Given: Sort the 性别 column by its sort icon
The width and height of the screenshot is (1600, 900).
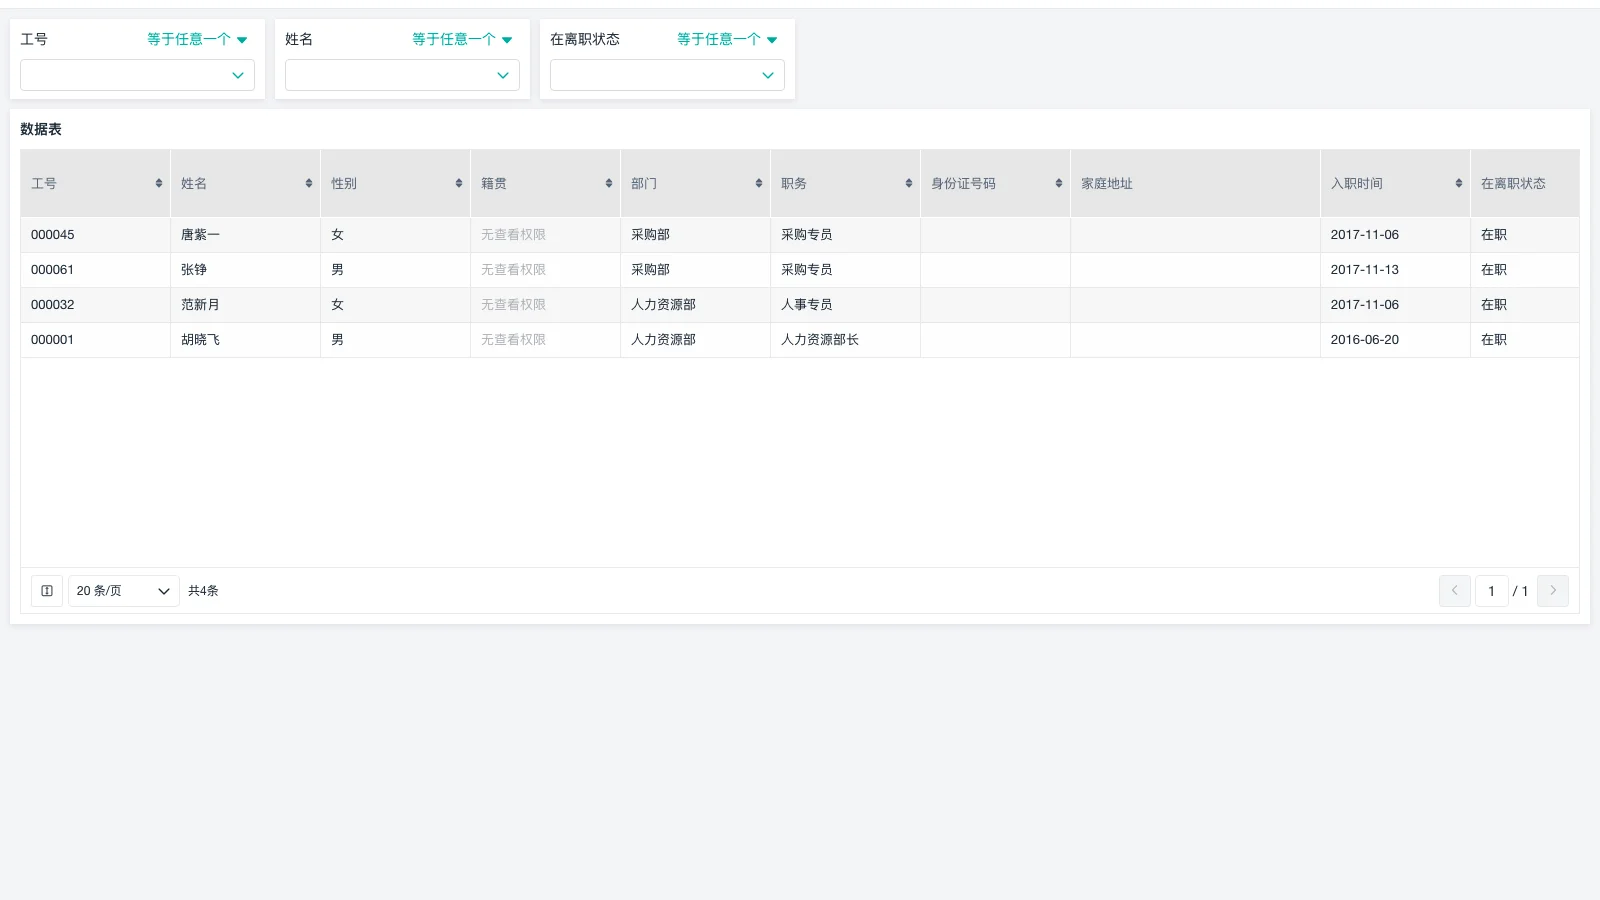Looking at the screenshot, I should (457, 183).
